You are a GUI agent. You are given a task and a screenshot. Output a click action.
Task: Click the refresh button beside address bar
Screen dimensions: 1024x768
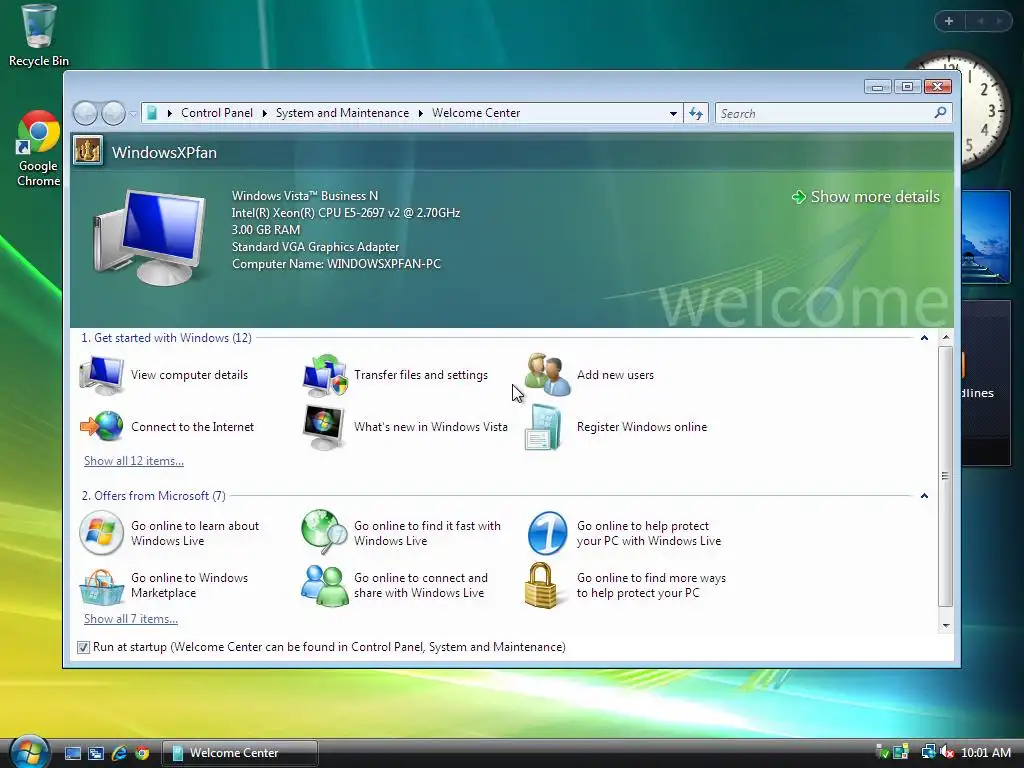[696, 114]
